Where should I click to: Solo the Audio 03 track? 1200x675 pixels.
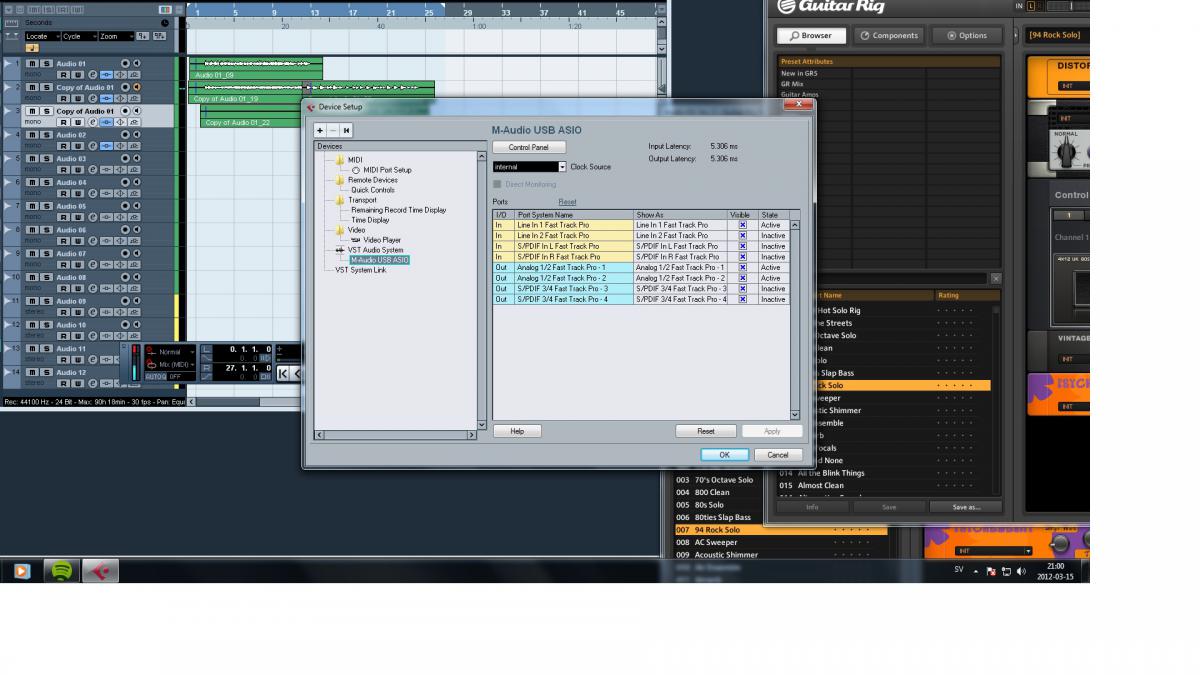46,158
